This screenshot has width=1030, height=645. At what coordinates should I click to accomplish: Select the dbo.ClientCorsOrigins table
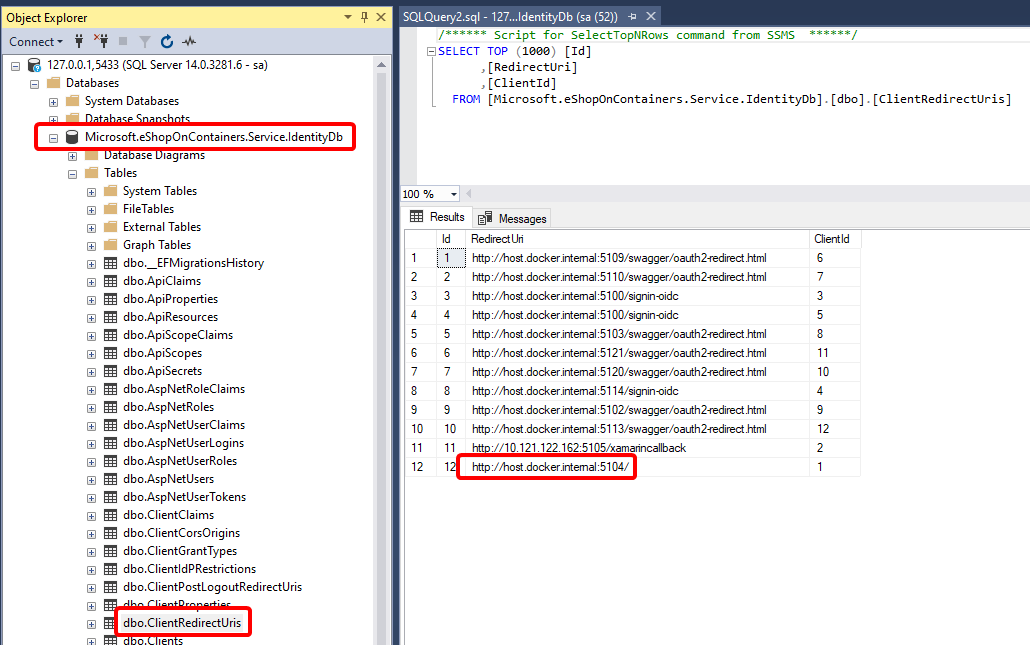click(x=181, y=533)
